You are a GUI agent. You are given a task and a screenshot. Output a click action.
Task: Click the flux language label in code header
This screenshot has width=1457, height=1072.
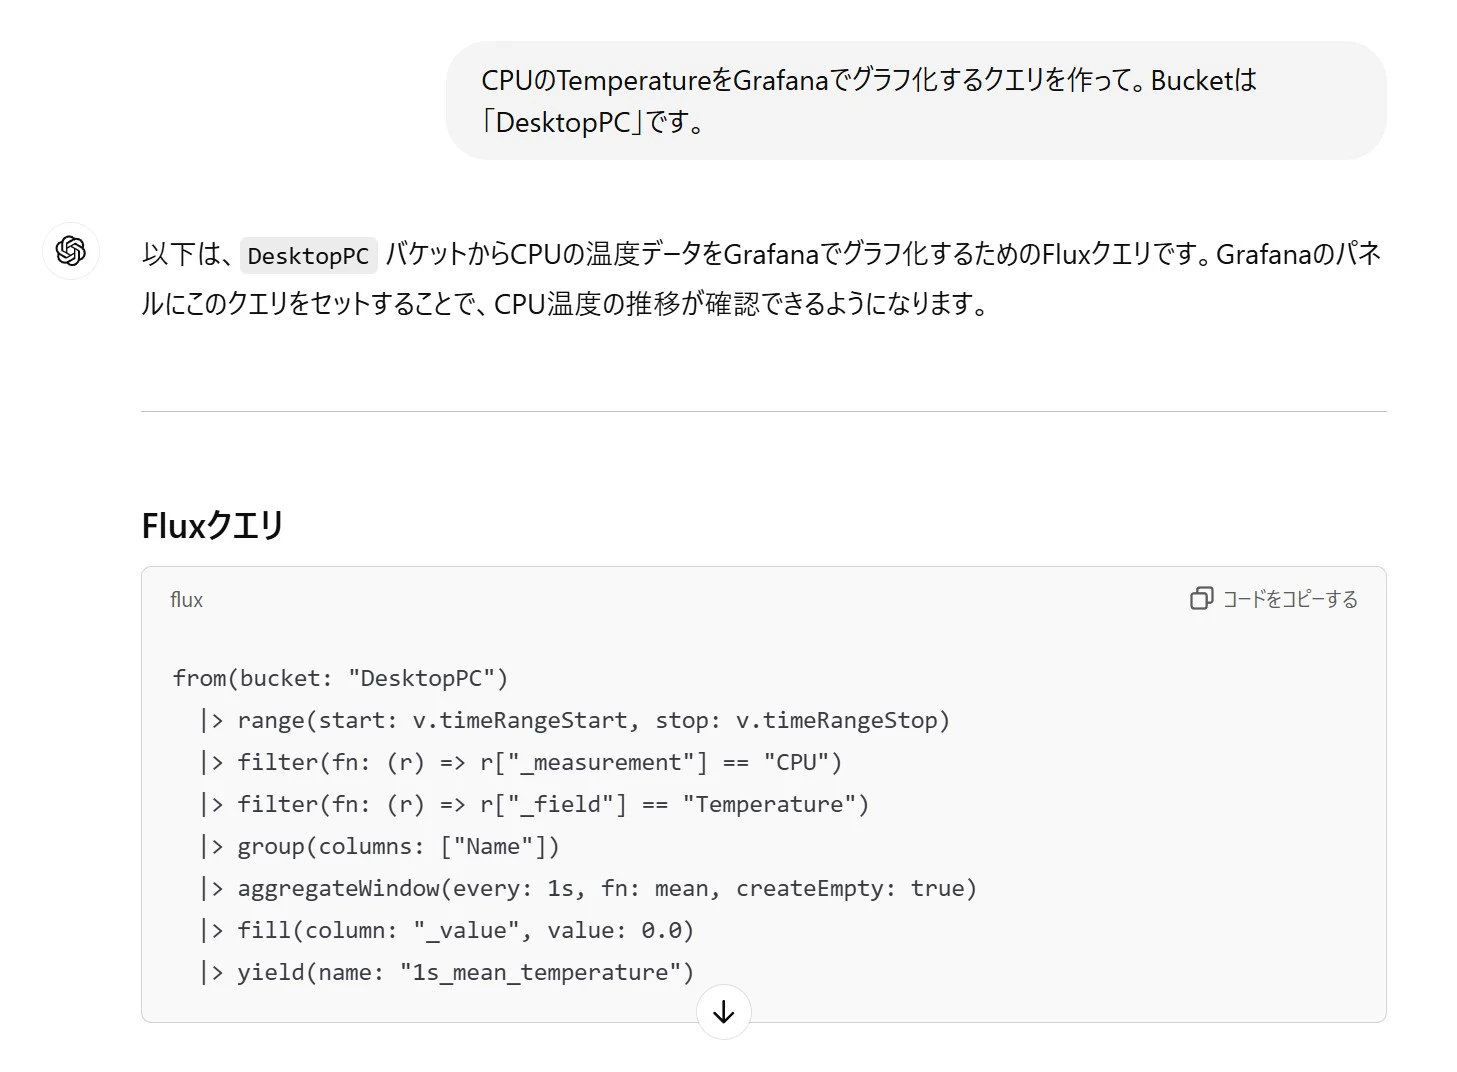click(x=187, y=599)
